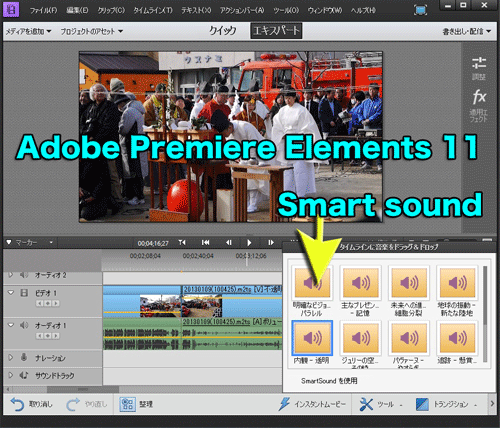Open the 書き出し・配信 dropdown
500x428 pixels.
(466, 31)
